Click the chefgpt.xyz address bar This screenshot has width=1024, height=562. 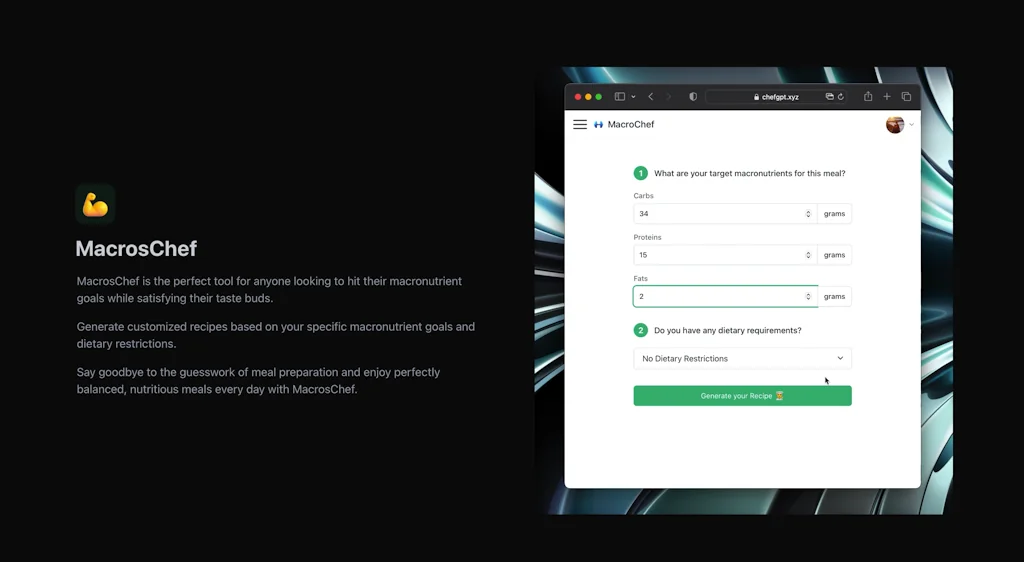pos(776,97)
